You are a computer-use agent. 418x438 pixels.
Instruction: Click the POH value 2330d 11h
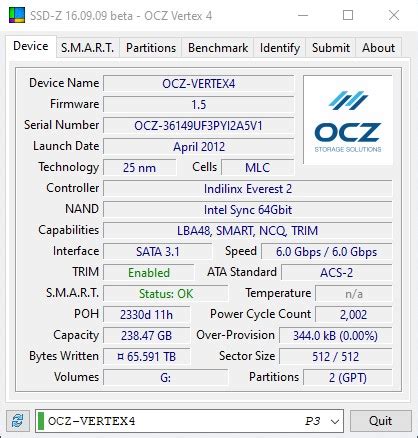coord(147,315)
